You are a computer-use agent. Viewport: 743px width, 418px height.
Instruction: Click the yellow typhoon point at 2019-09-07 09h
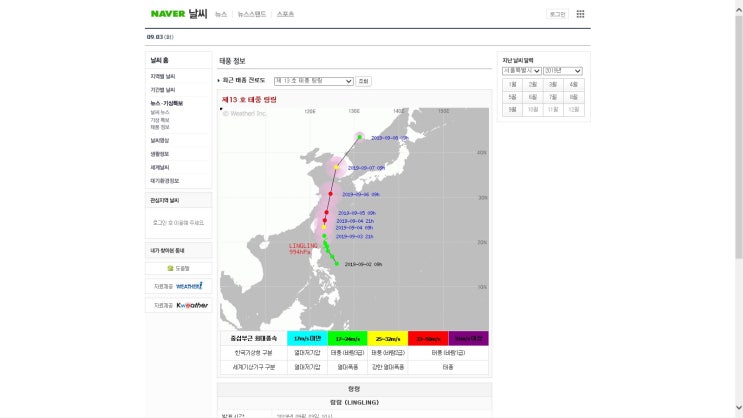tap(336, 167)
